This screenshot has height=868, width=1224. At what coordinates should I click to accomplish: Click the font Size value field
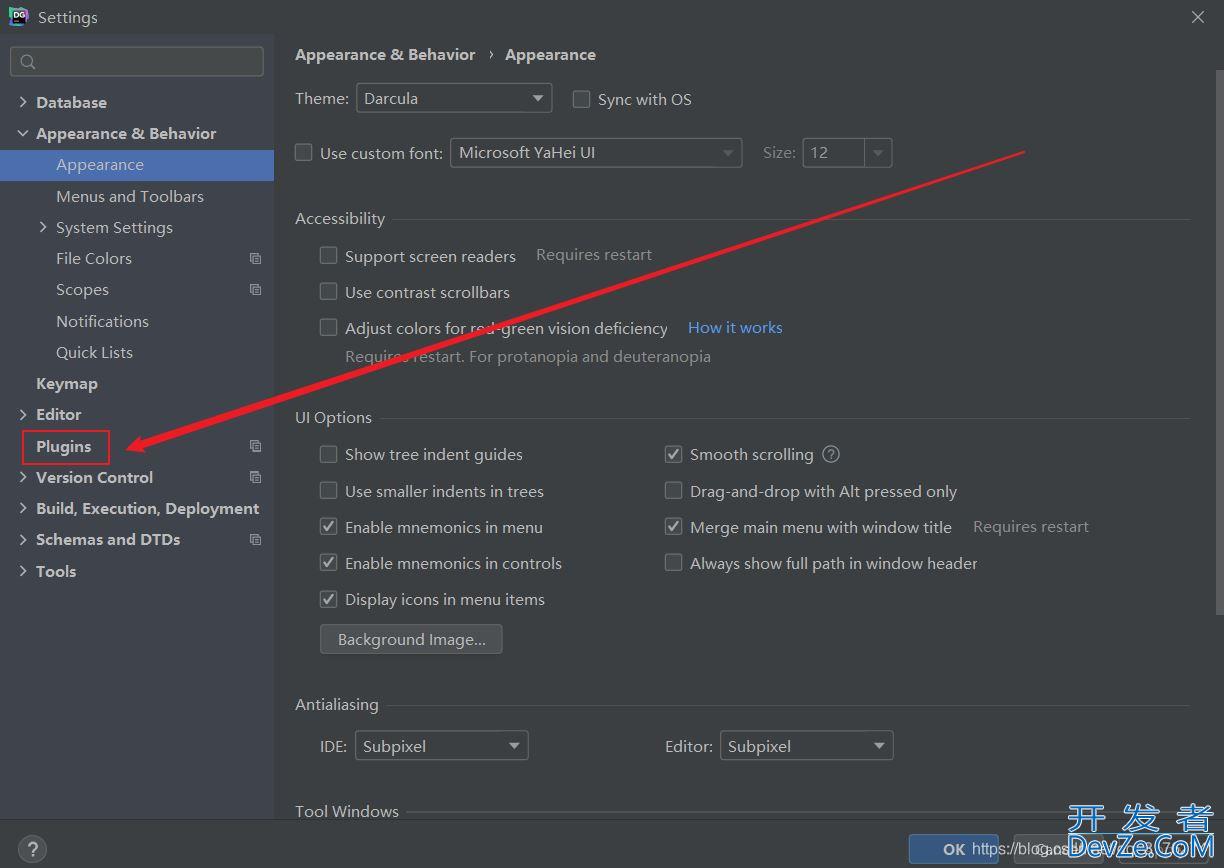(x=834, y=153)
